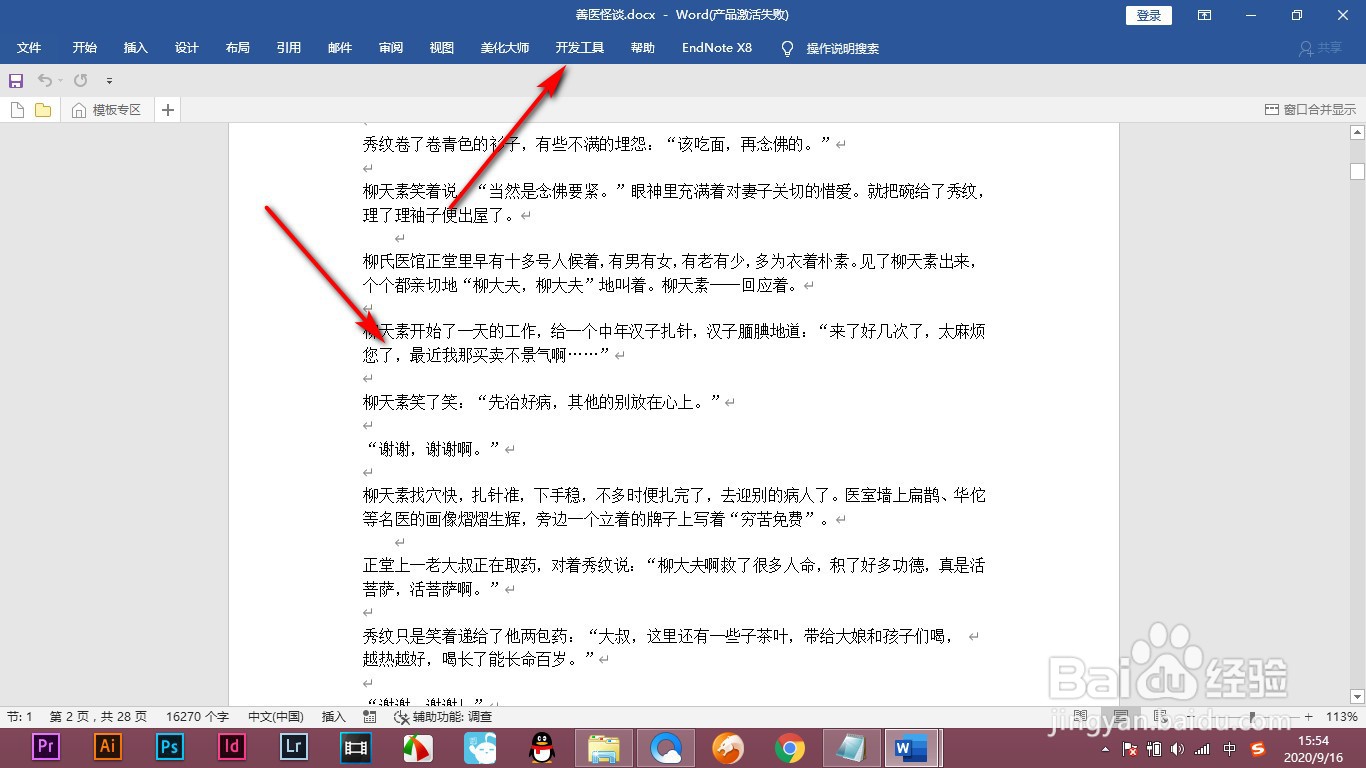Toggle Print Layout view

click(1122, 716)
